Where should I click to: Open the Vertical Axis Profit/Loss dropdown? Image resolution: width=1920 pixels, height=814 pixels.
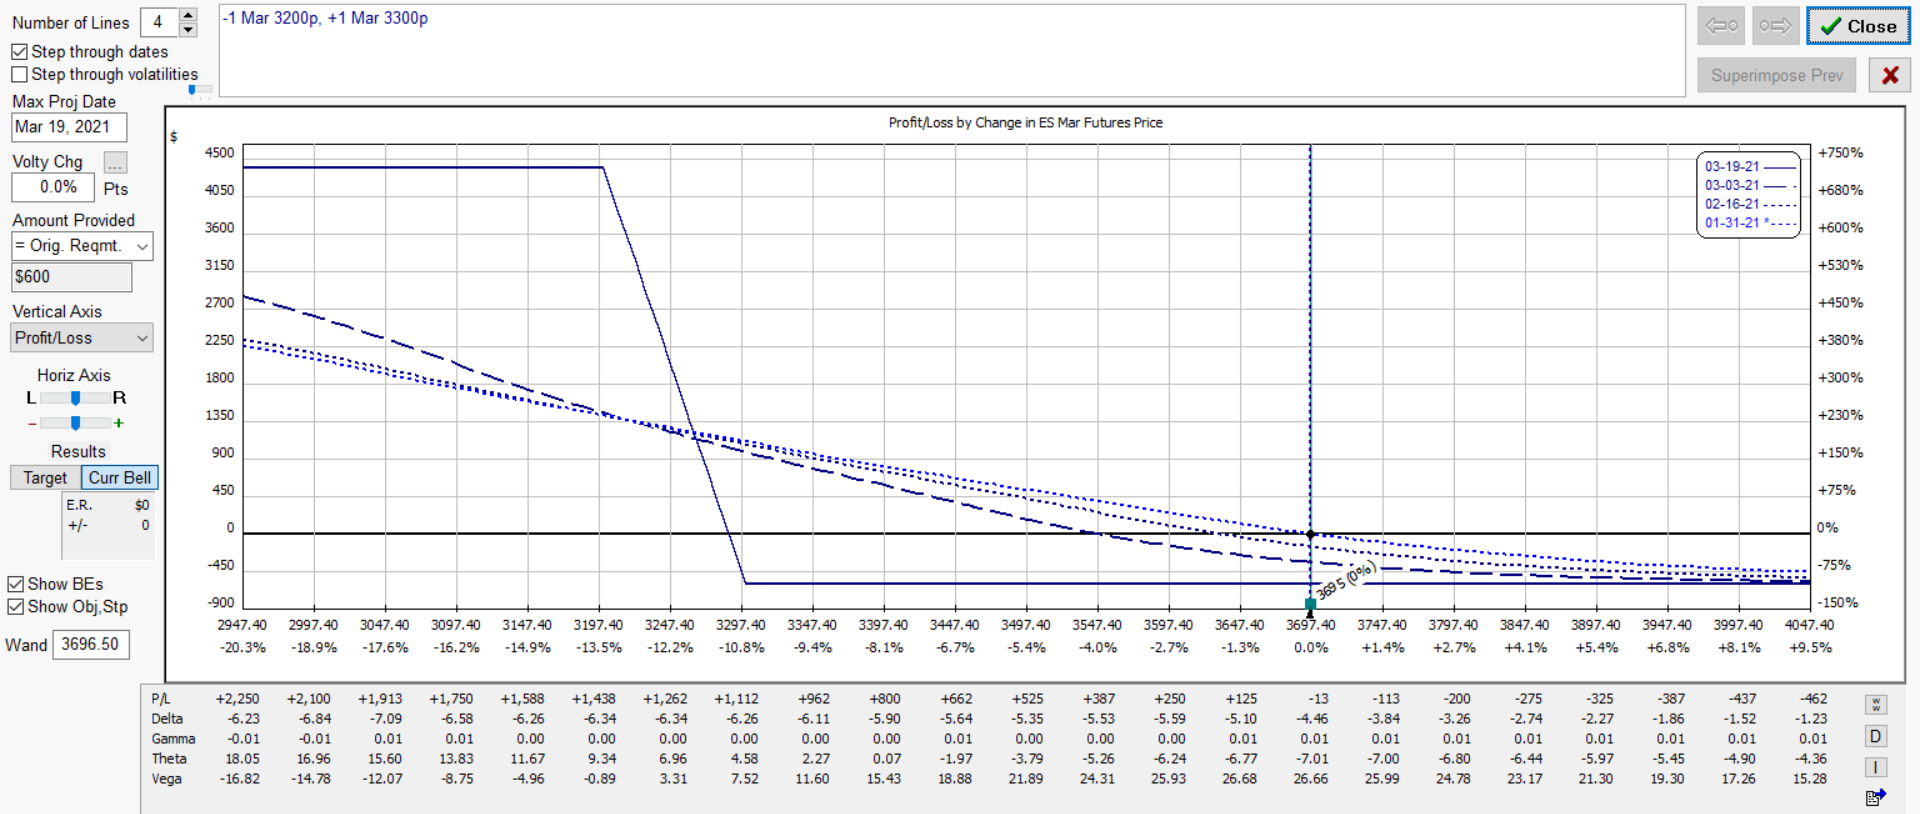[82, 338]
